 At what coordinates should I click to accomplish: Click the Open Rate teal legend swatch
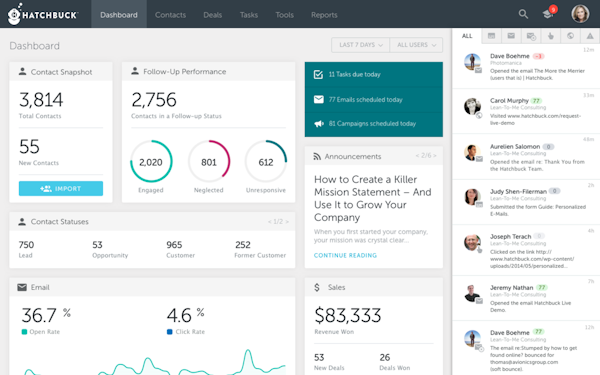[x=24, y=332]
